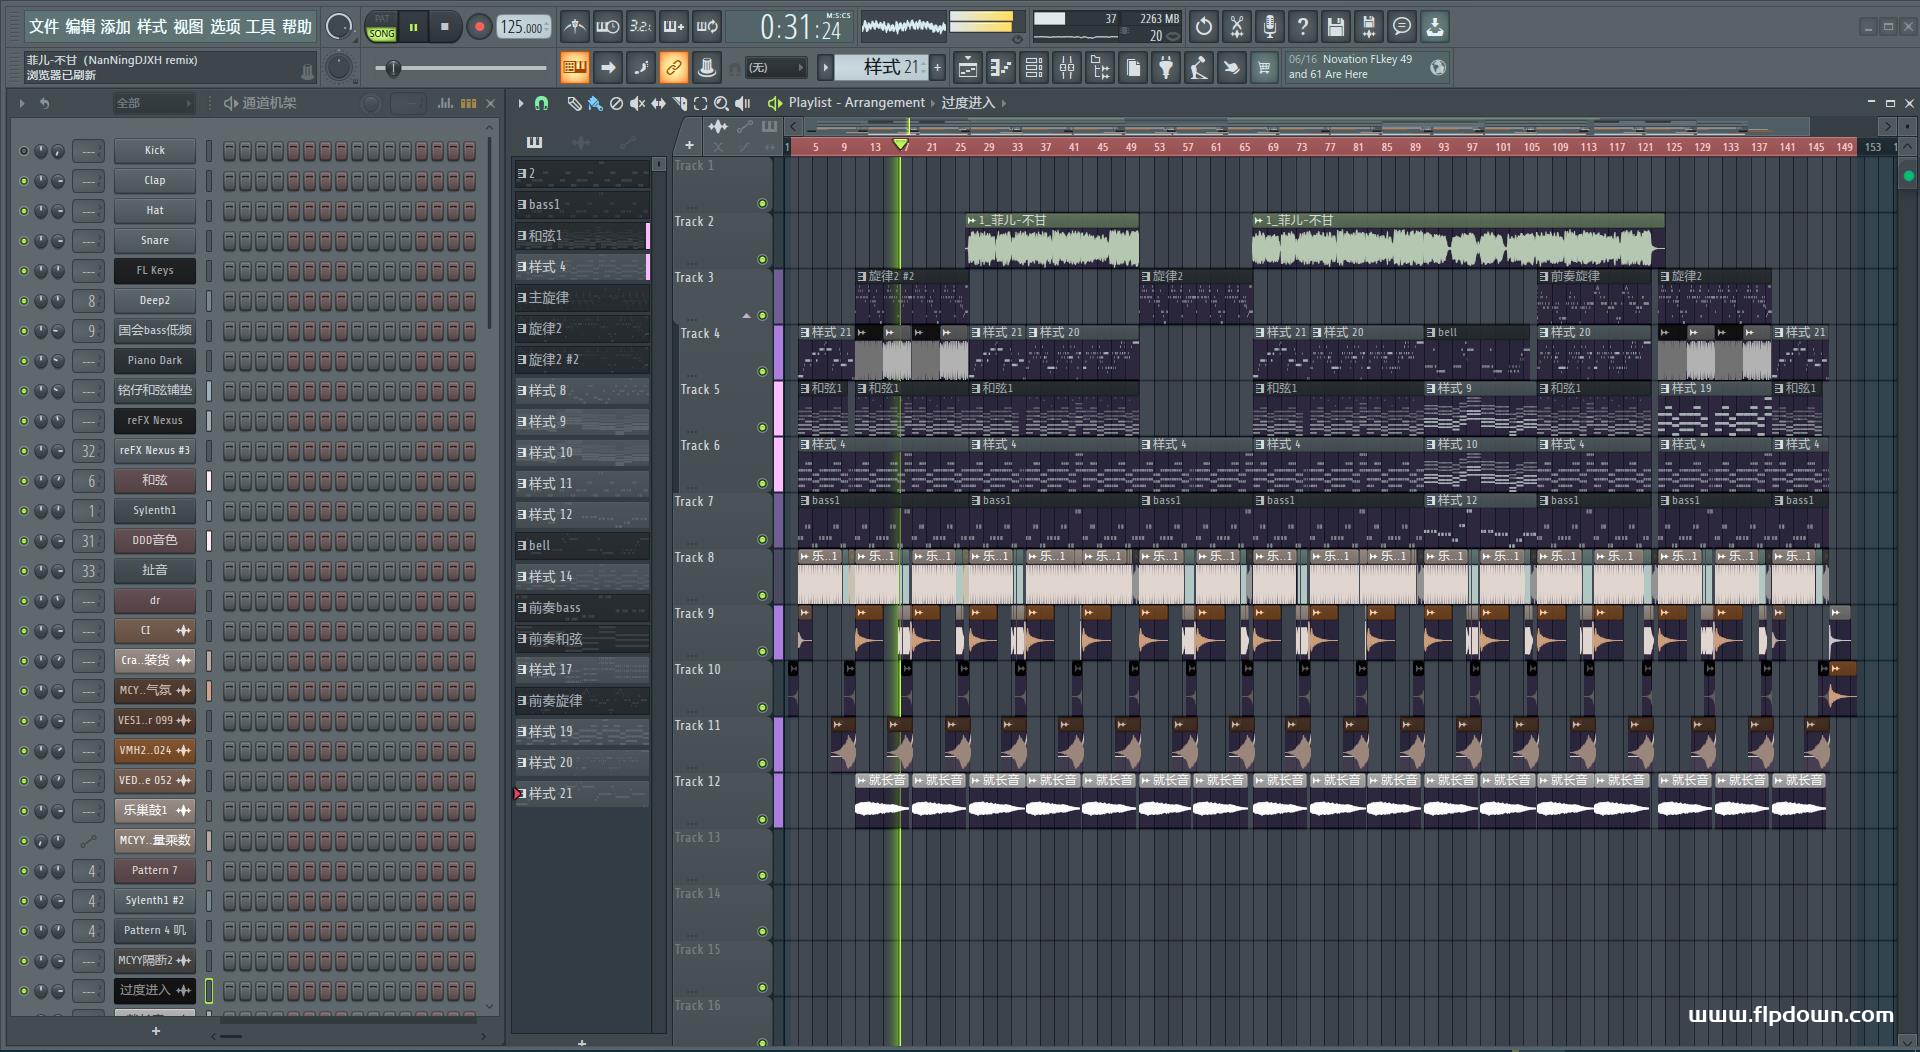Click the undo history circular arrow icon
The width and height of the screenshot is (1920, 1052).
(x=1203, y=27)
